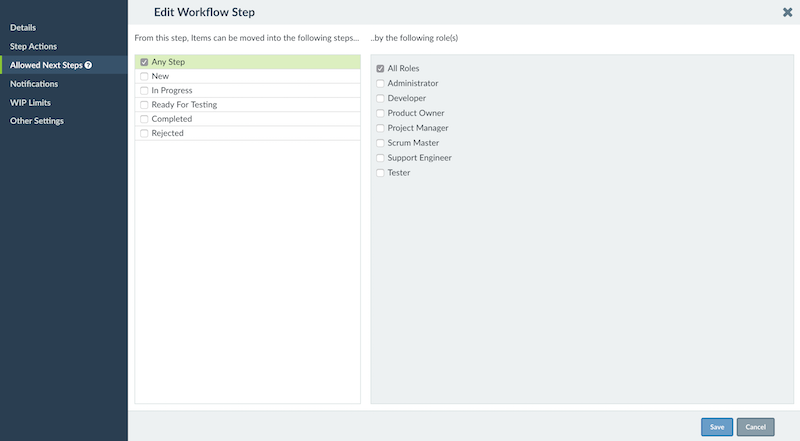Check the New step checkbox
Screen dimensions: 800x441
tap(144, 76)
